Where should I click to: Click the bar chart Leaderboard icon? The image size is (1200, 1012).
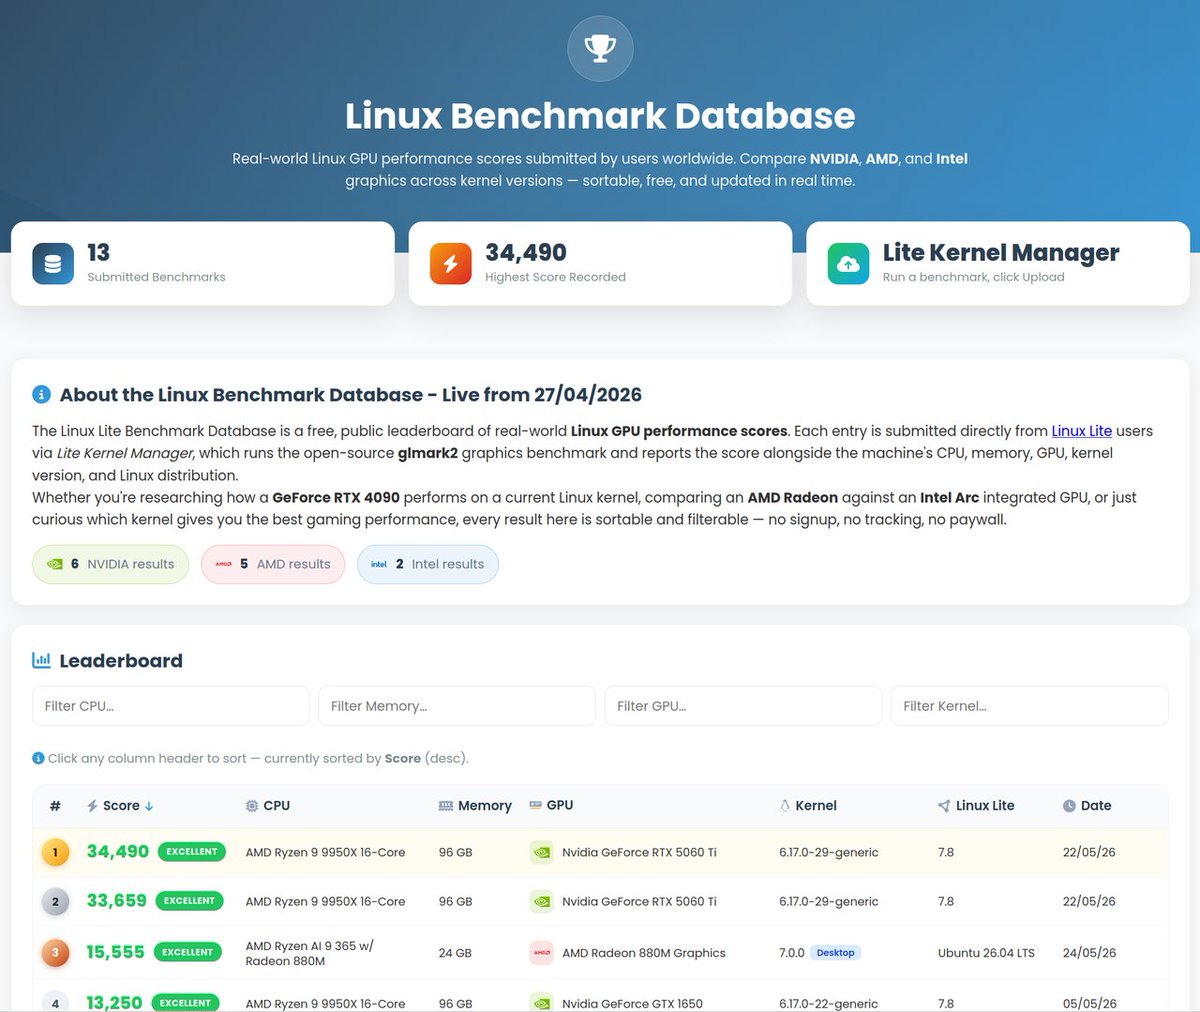[x=41, y=660]
